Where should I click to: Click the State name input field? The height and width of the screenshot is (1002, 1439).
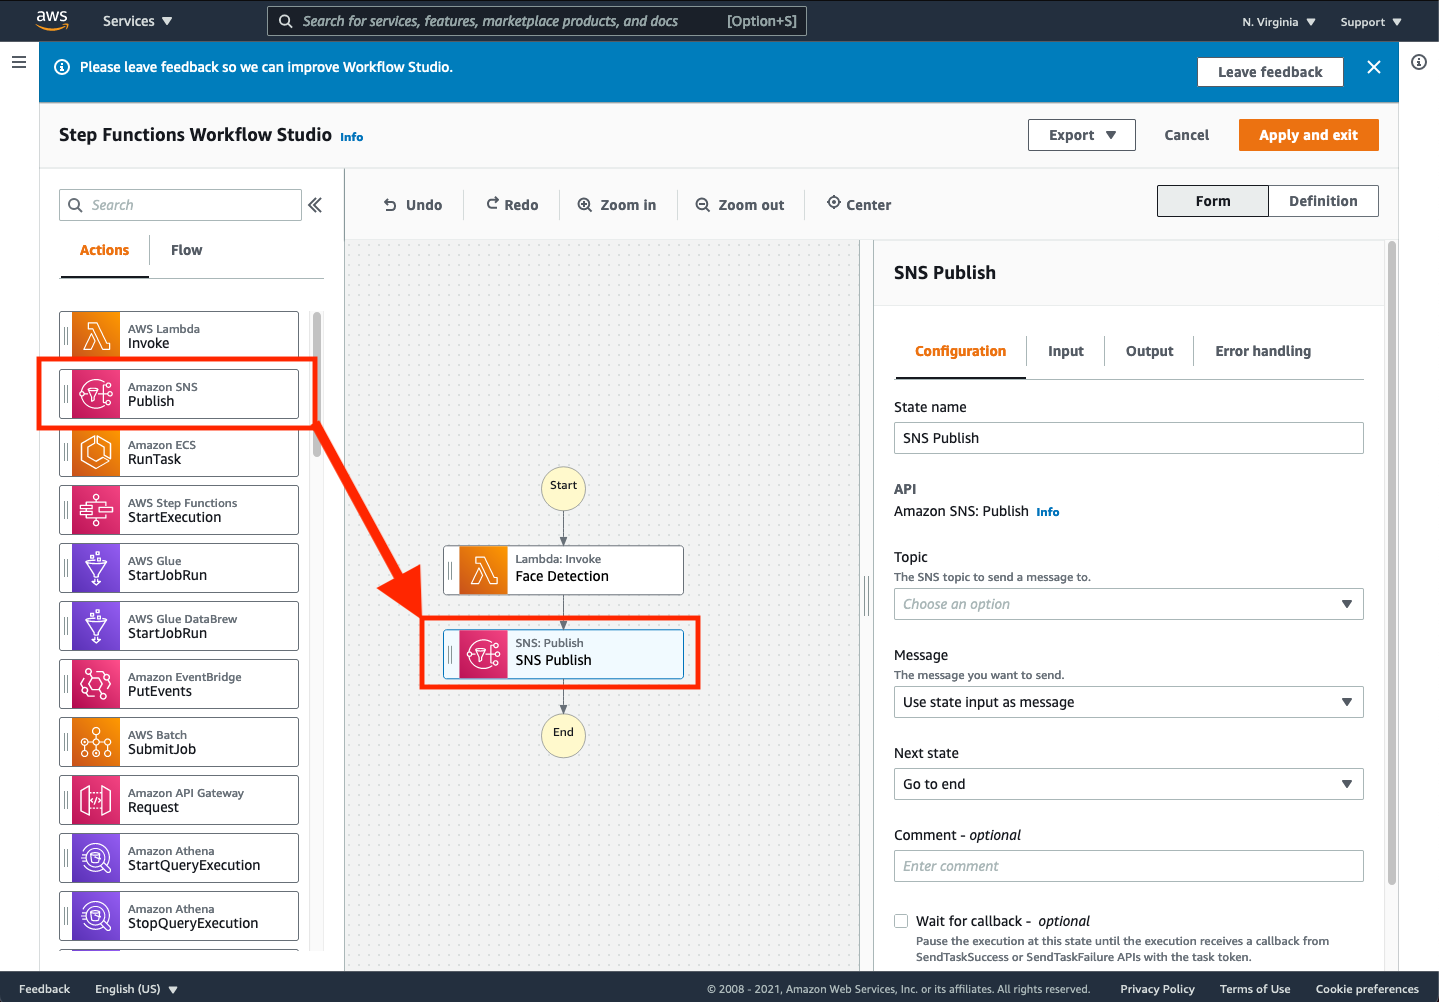(x=1128, y=438)
